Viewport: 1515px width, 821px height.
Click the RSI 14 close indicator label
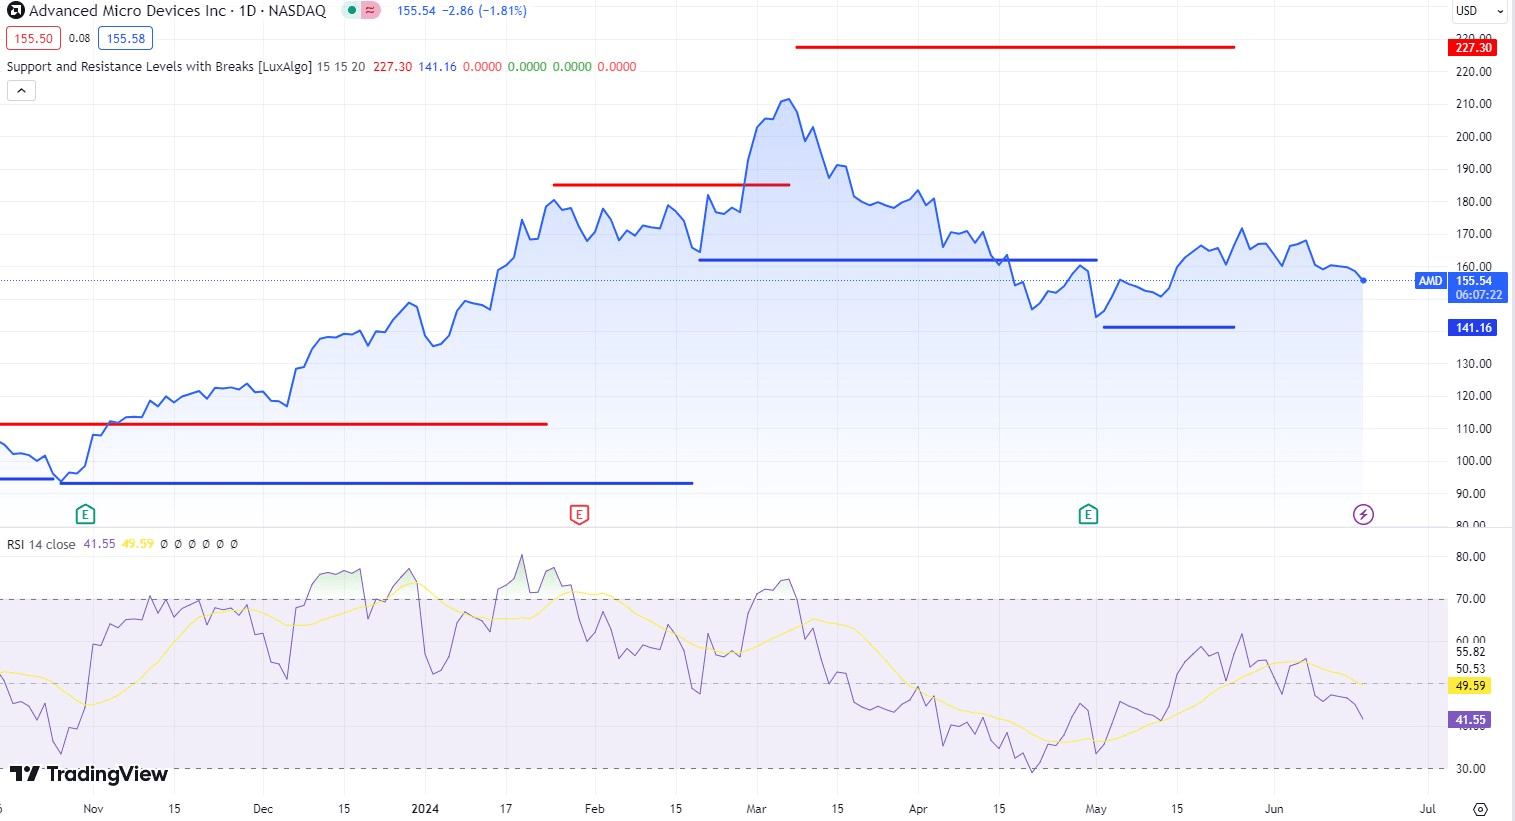point(38,543)
